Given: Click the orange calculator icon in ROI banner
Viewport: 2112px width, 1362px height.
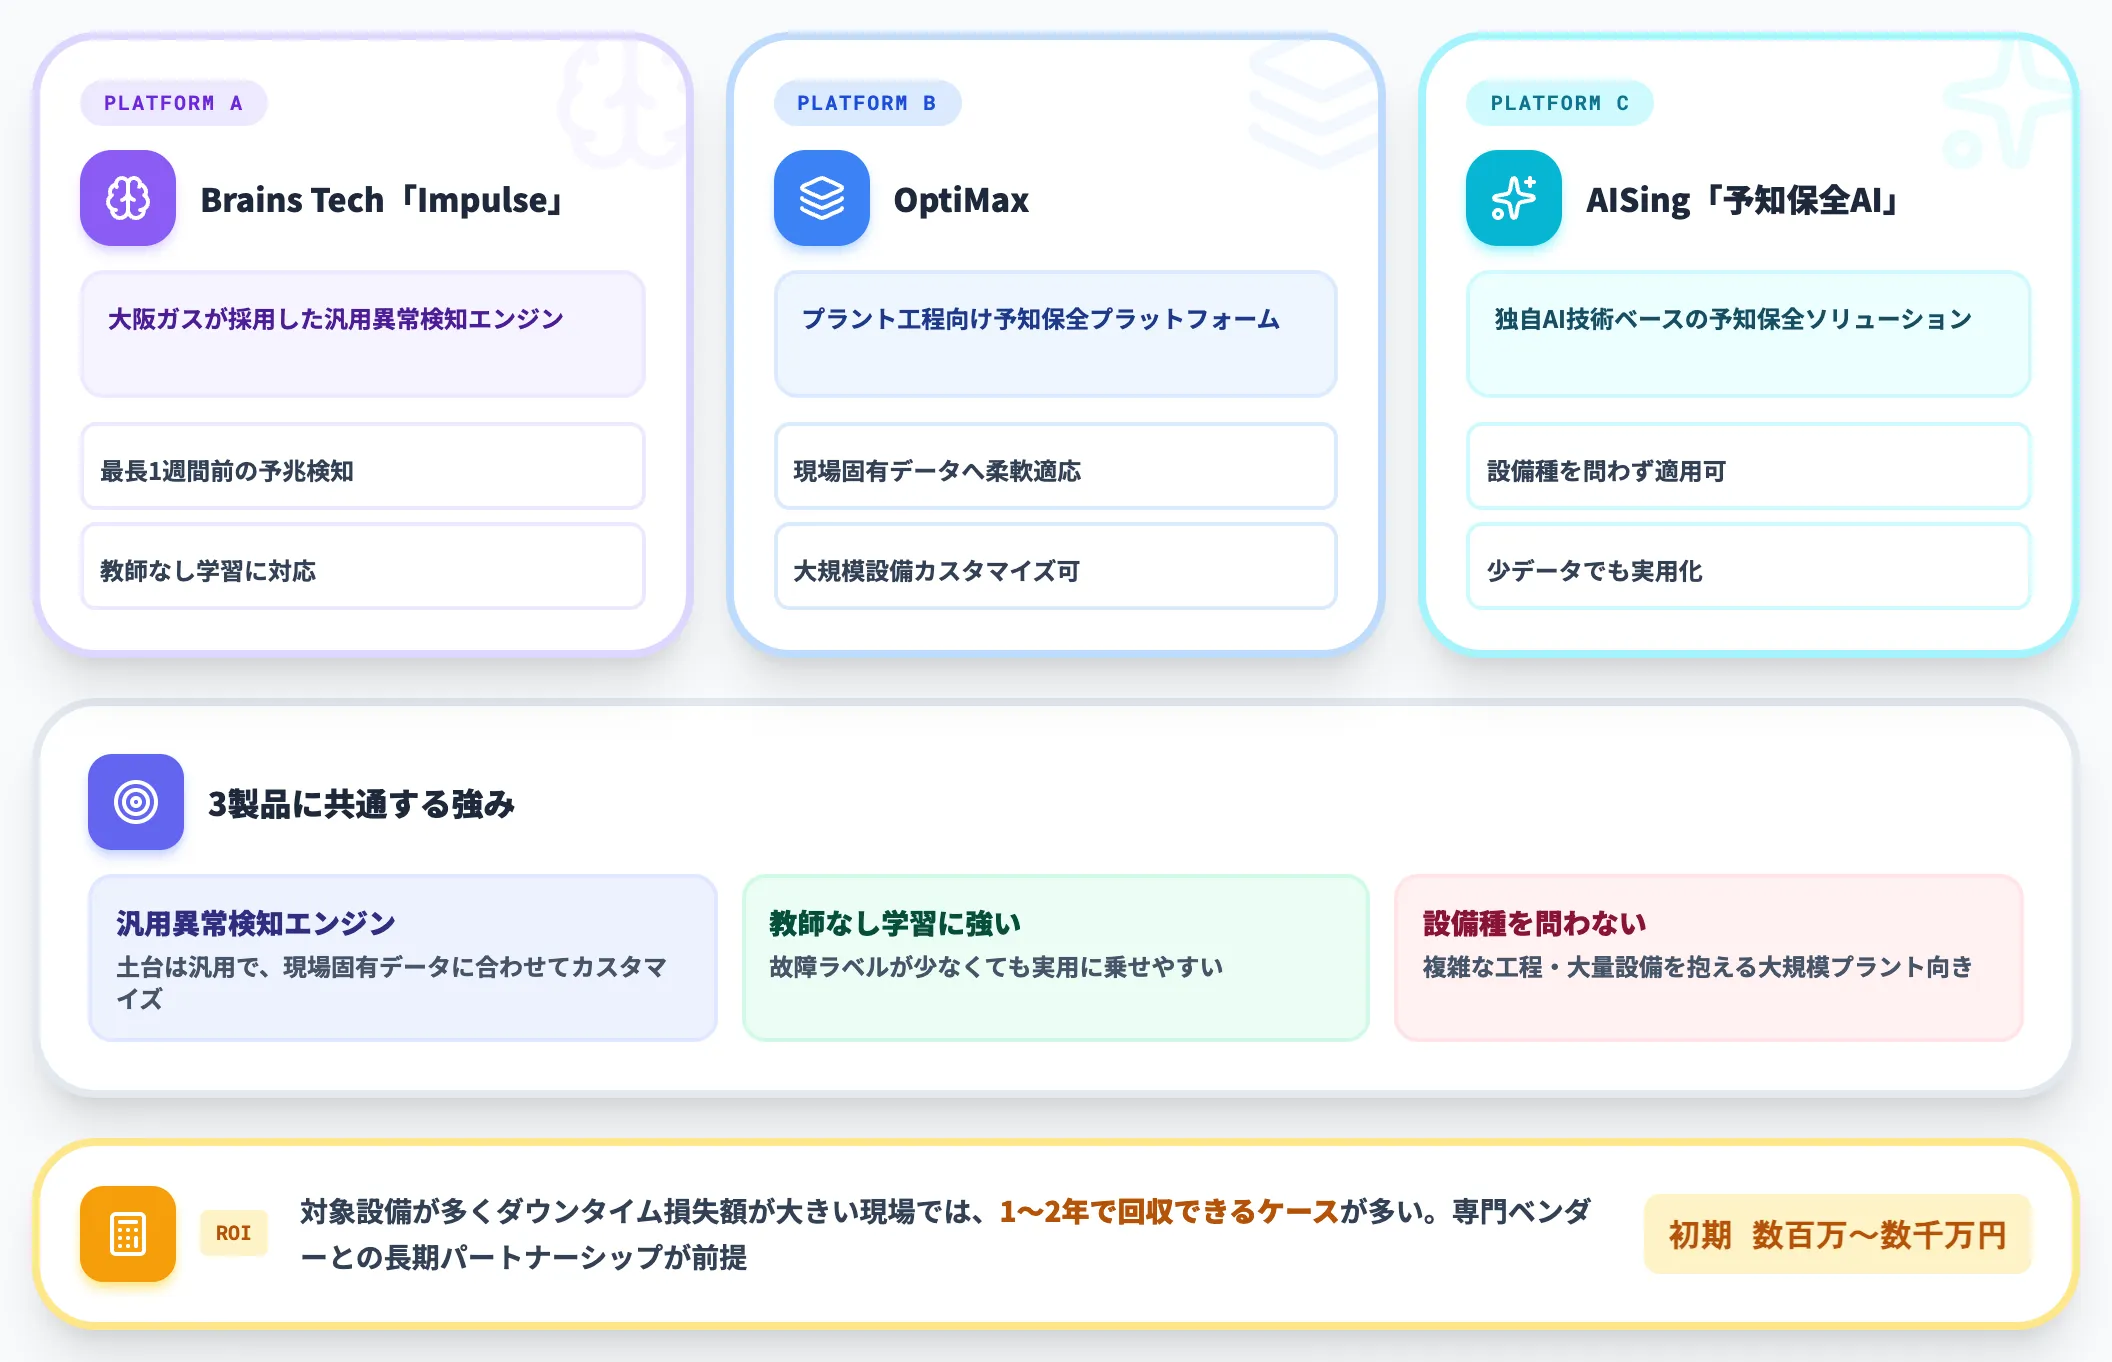Looking at the screenshot, I should pyautogui.click(x=128, y=1234).
